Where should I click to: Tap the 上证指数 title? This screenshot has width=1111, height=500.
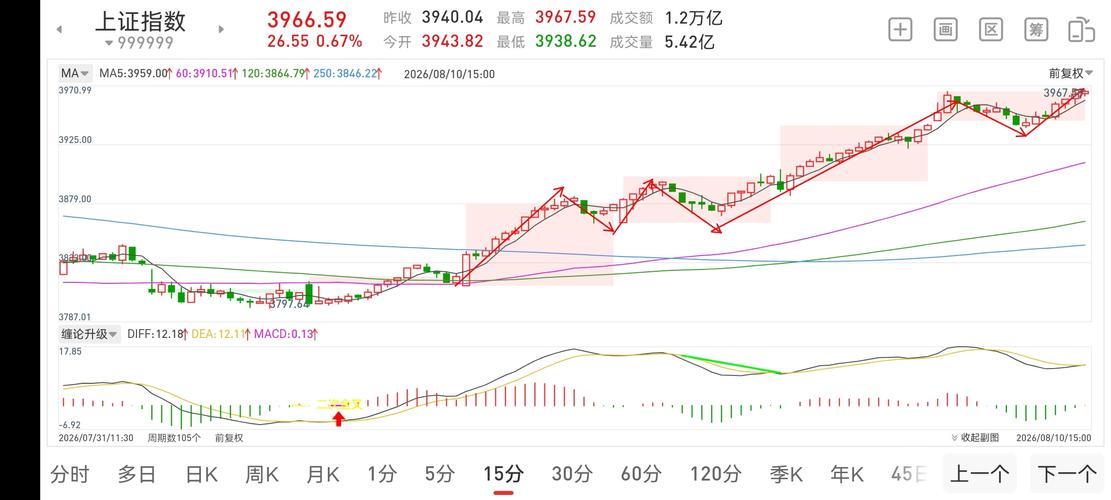pyautogui.click(x=140, y=21)
